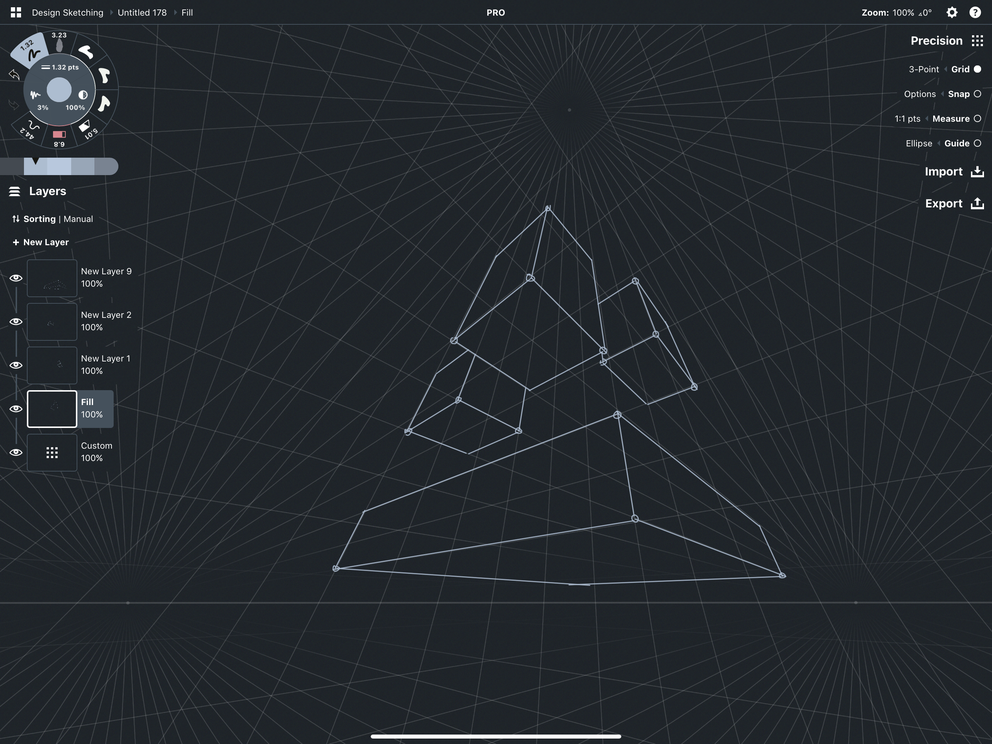Screen dimensions: 992x744
Task: Enable the Snap option
Action: point(976,92)
